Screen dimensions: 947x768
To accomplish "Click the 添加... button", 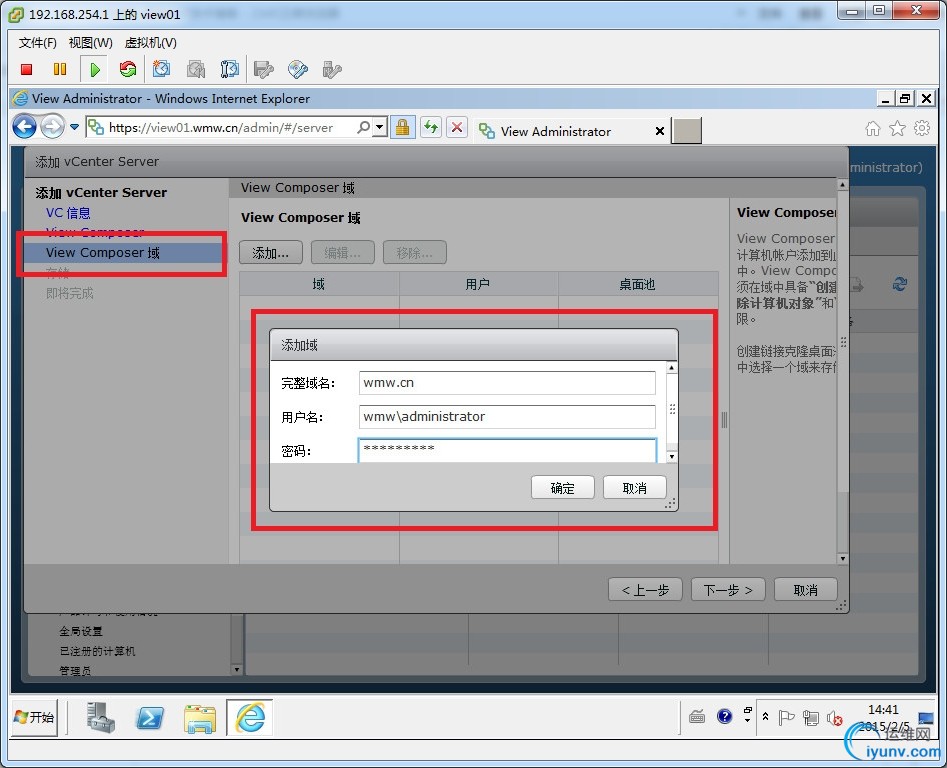I will click(x=271, y=253).
